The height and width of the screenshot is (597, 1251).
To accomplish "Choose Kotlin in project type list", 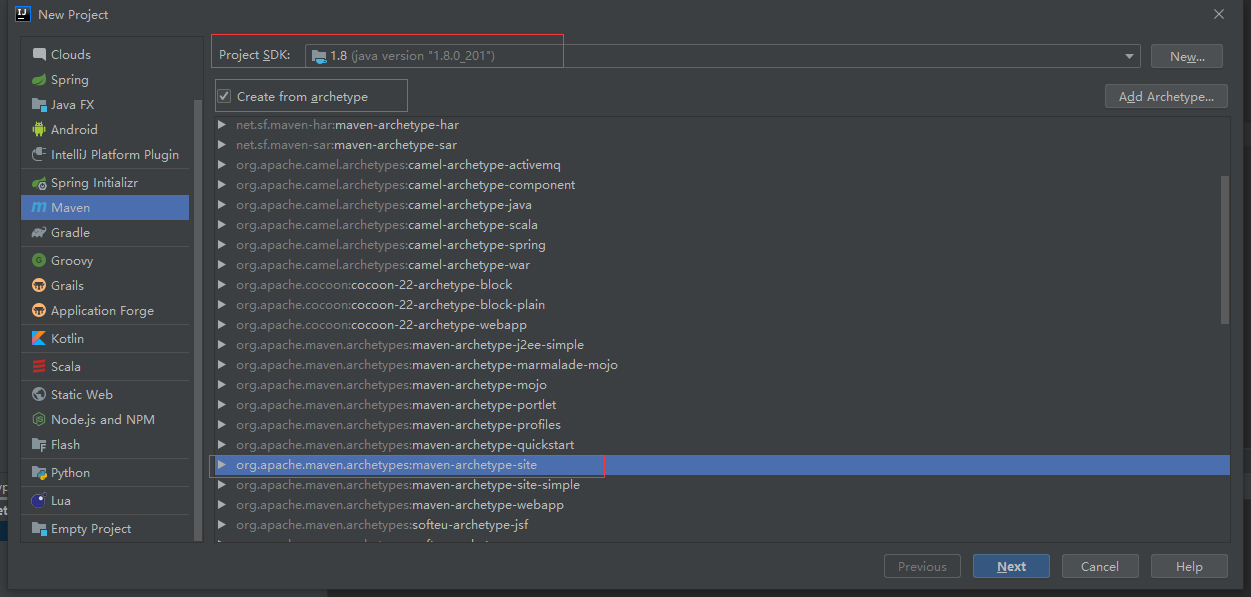I will 105,339.
